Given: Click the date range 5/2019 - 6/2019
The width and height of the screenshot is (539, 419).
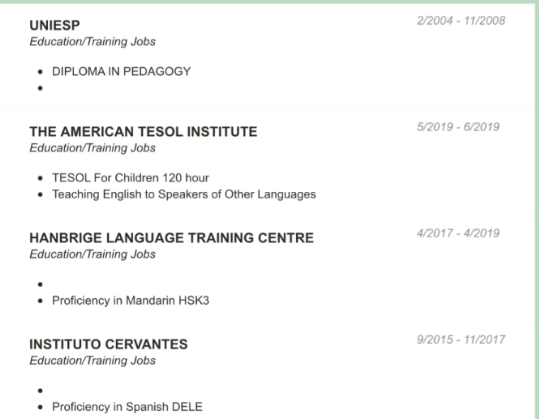Looking at the screenshot, I should click(x=458, y=127).
